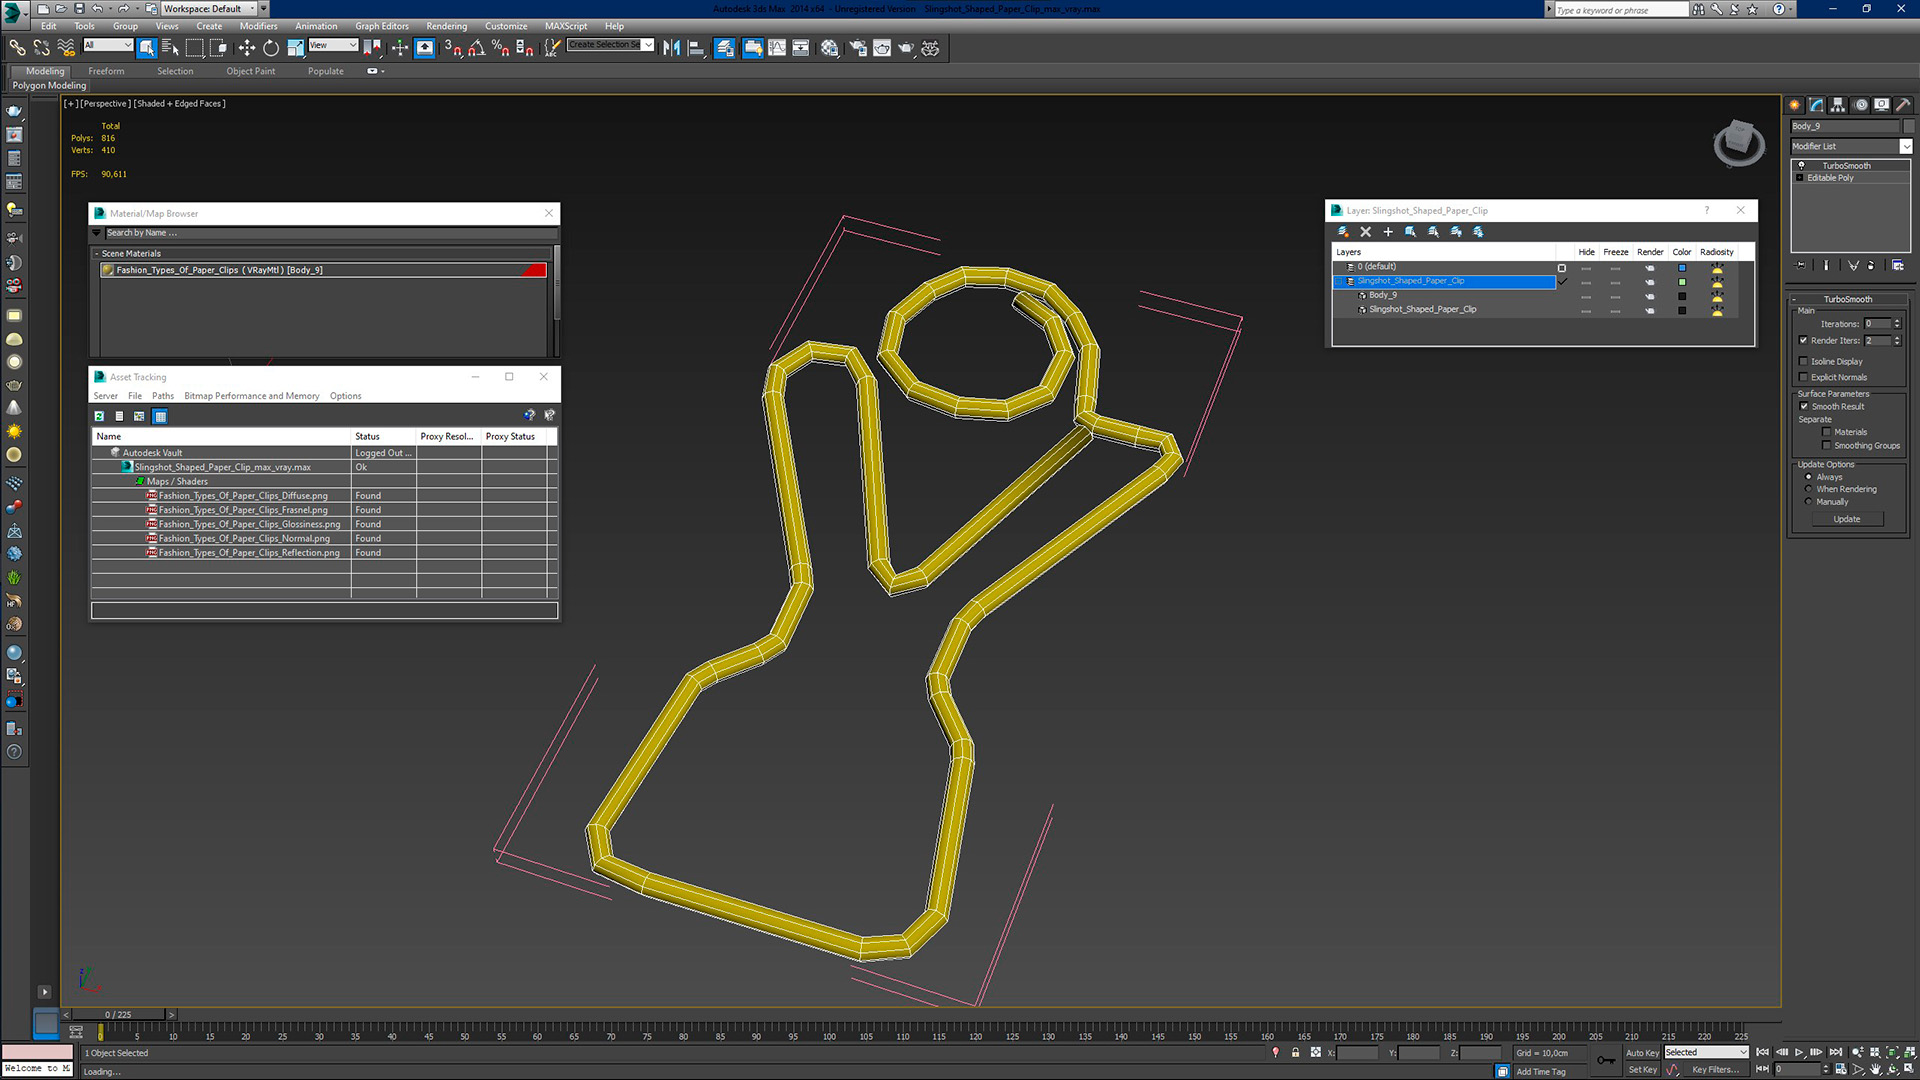Open the Modifier List dropdown
Viewport: 1920px width, 1080px height.
1905,146
